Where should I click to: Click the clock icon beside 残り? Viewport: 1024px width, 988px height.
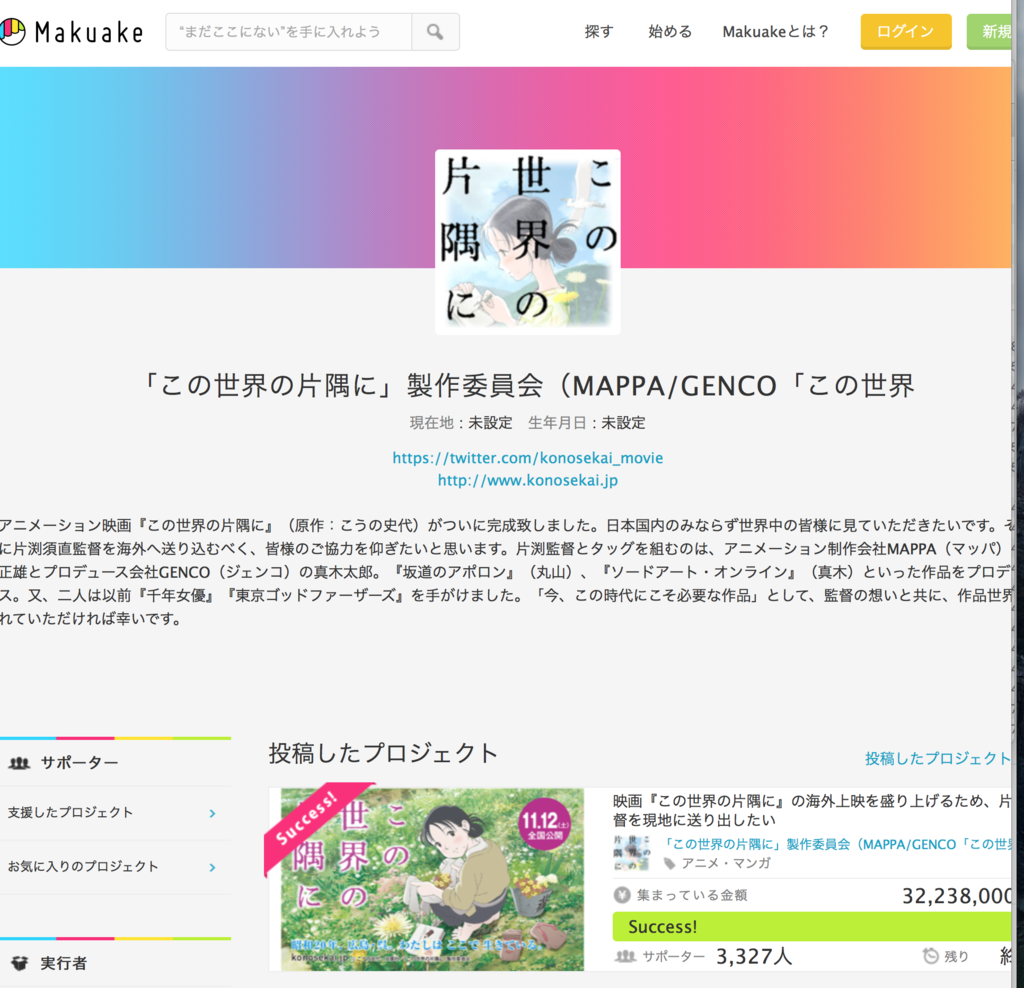click(x=930, y=956)
